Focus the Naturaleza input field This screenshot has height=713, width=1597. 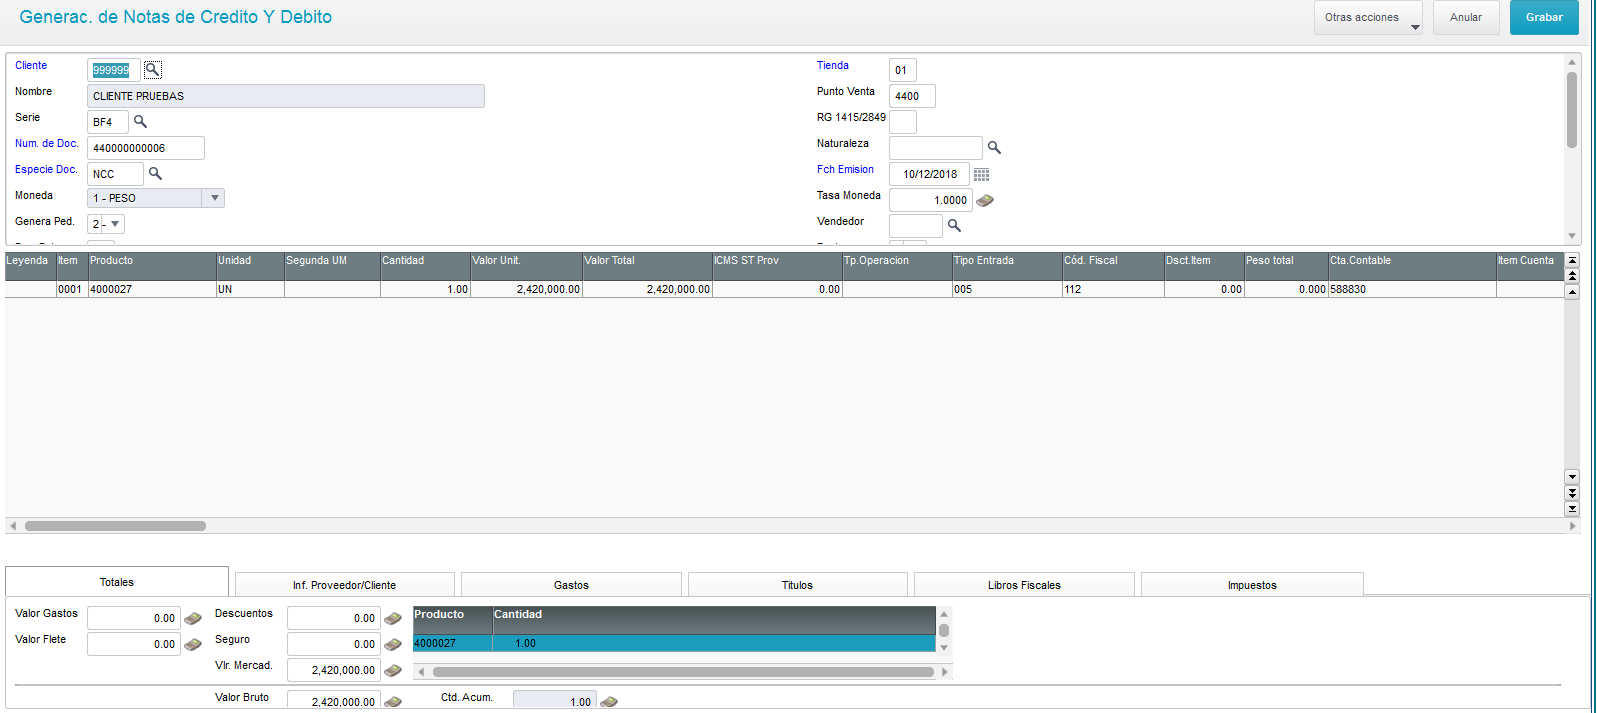[x=936, y=148]
